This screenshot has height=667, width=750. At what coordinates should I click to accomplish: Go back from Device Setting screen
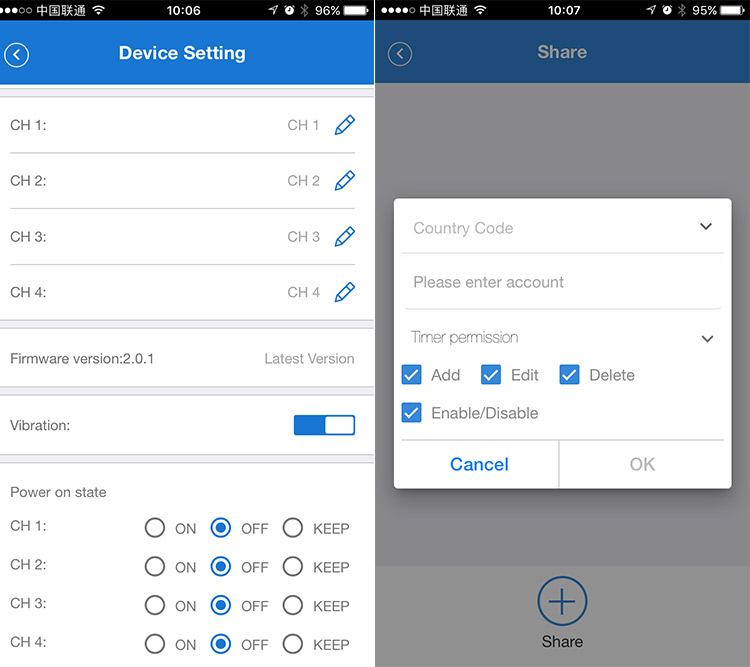(17, 54)
